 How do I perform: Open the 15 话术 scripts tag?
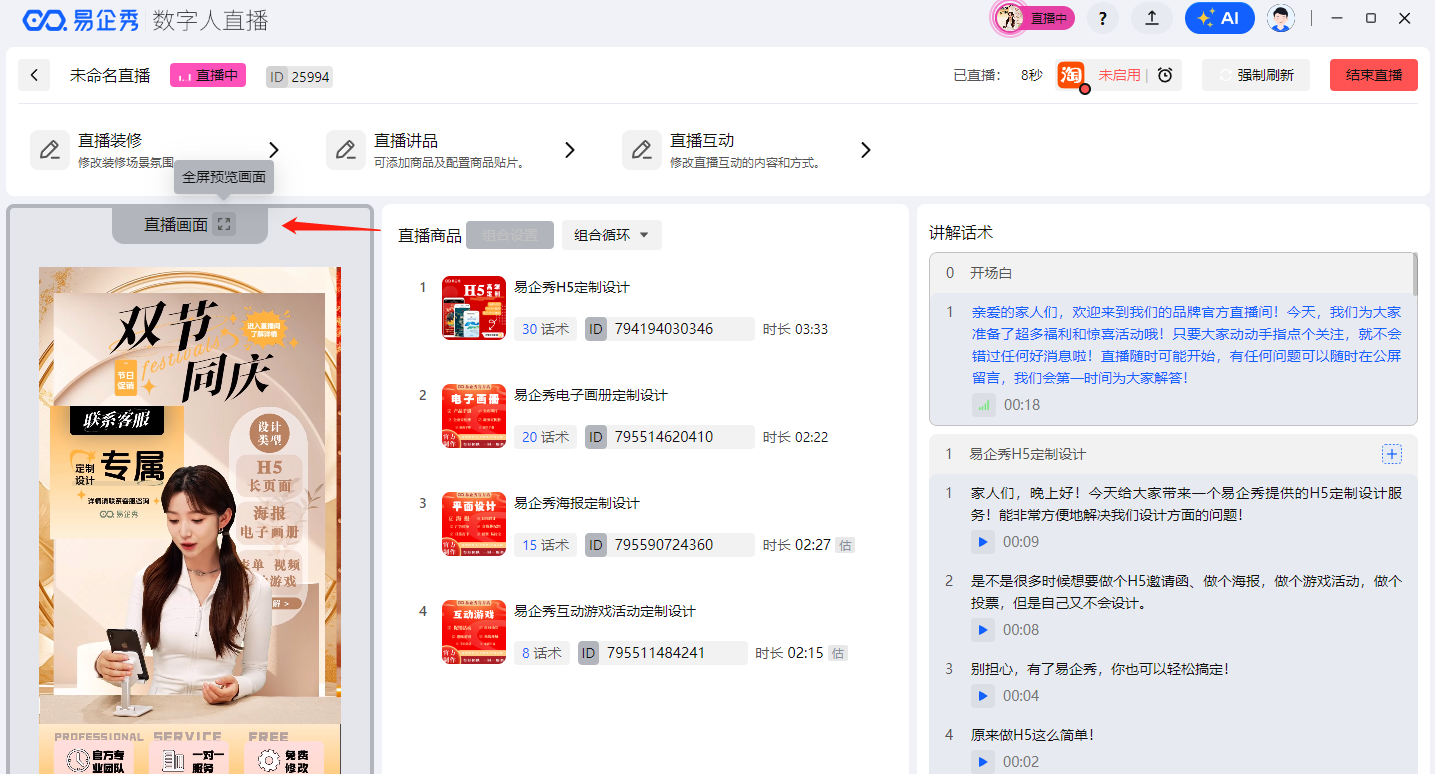545,545
